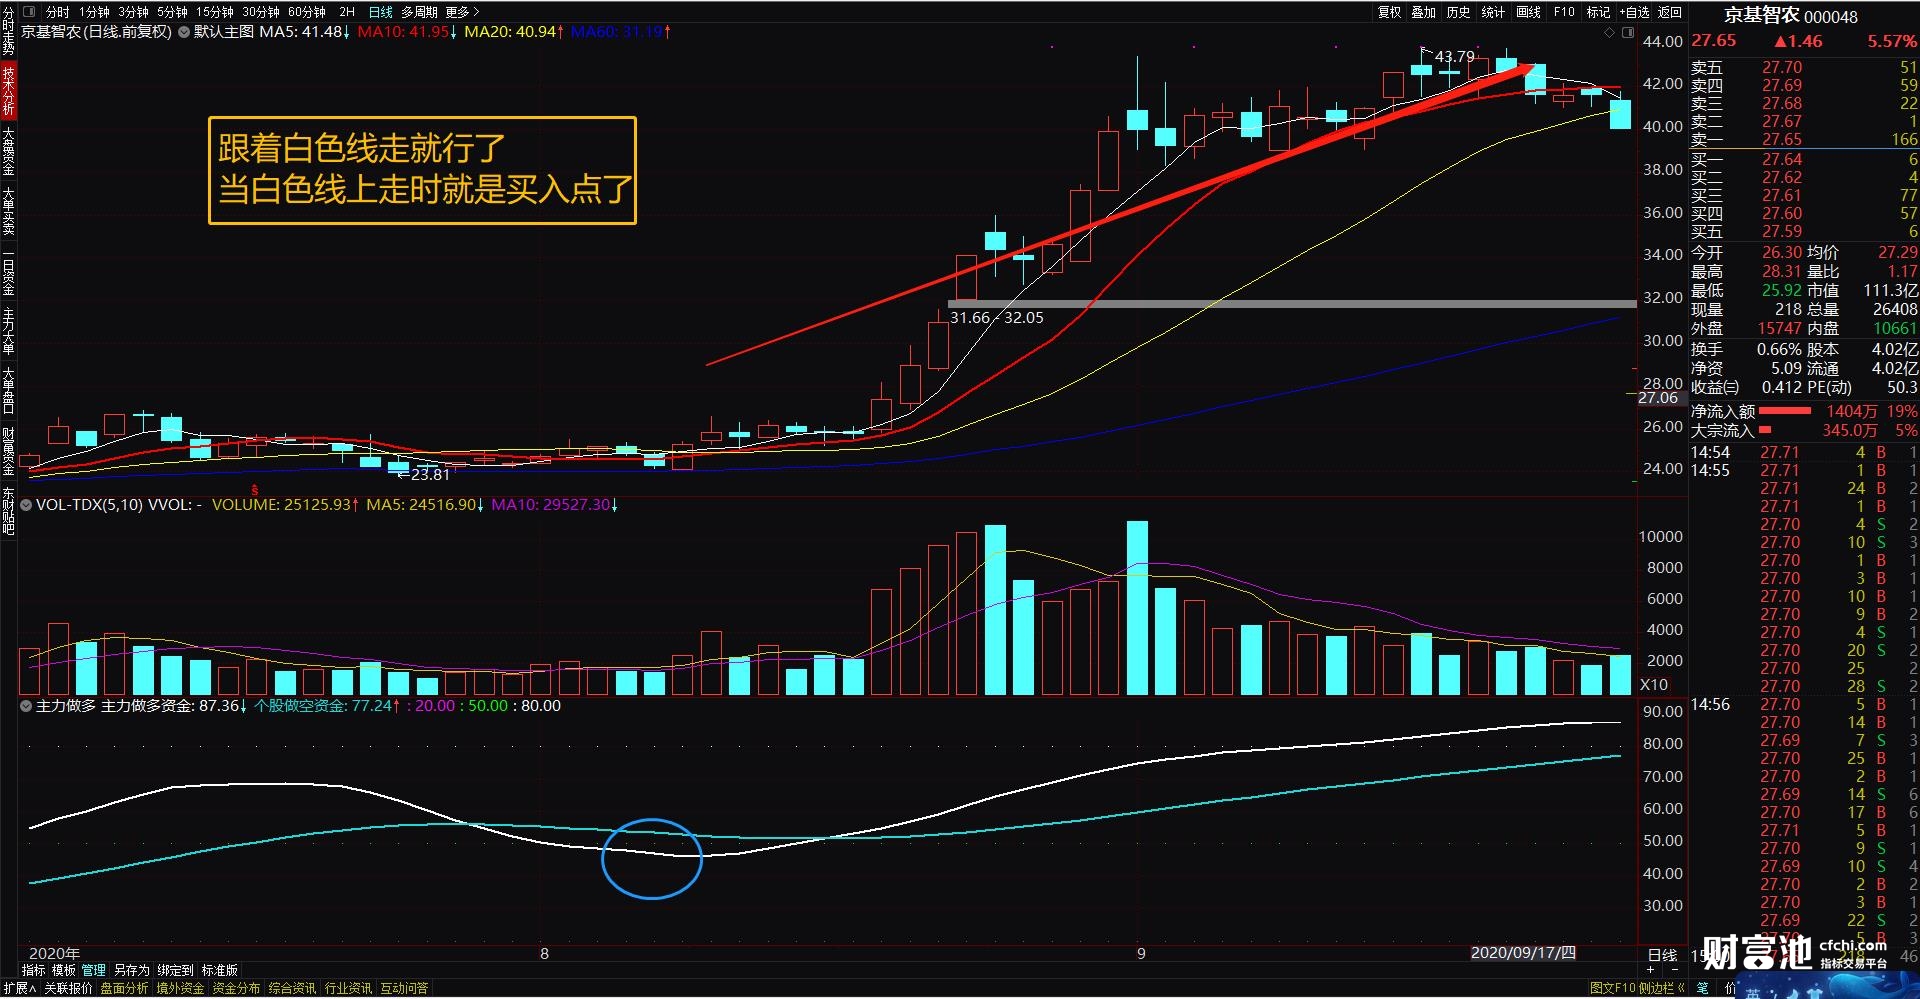The image size is (1920, 999).
Task: Switch to 2H period
Action: click(347, 12)
